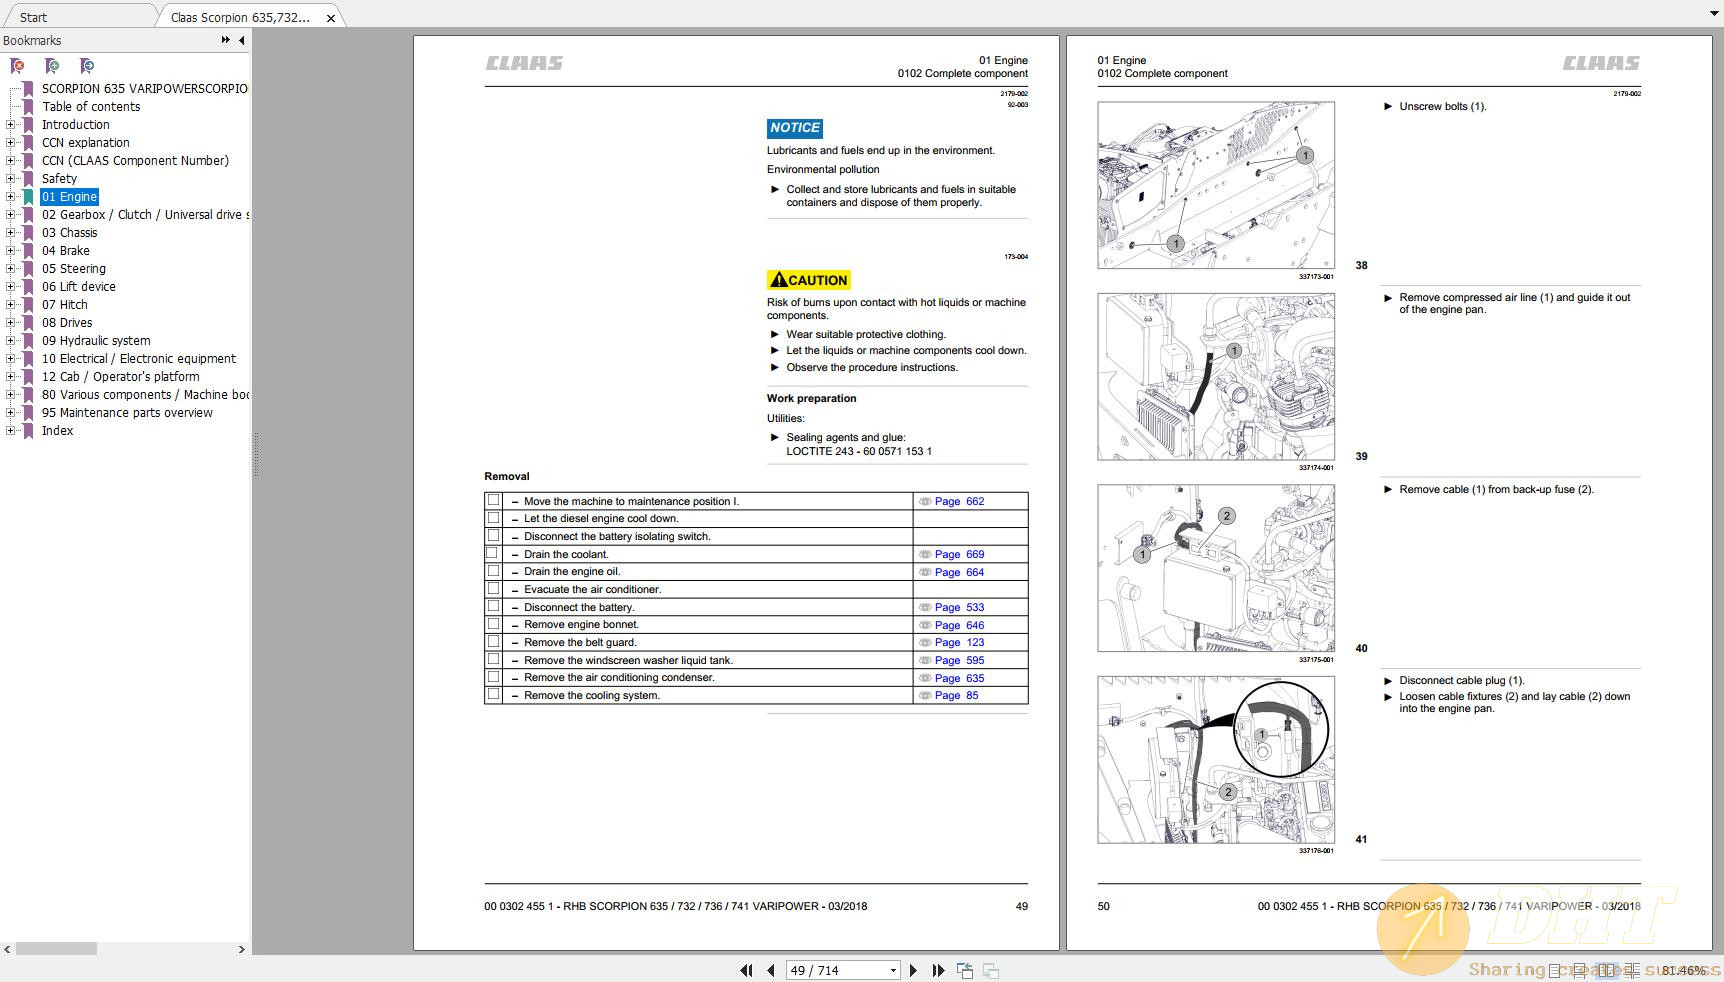This screenshot has width=1724, height=982.
Task: Click the eye icon next to Page 669
Action: pos(925,554)
